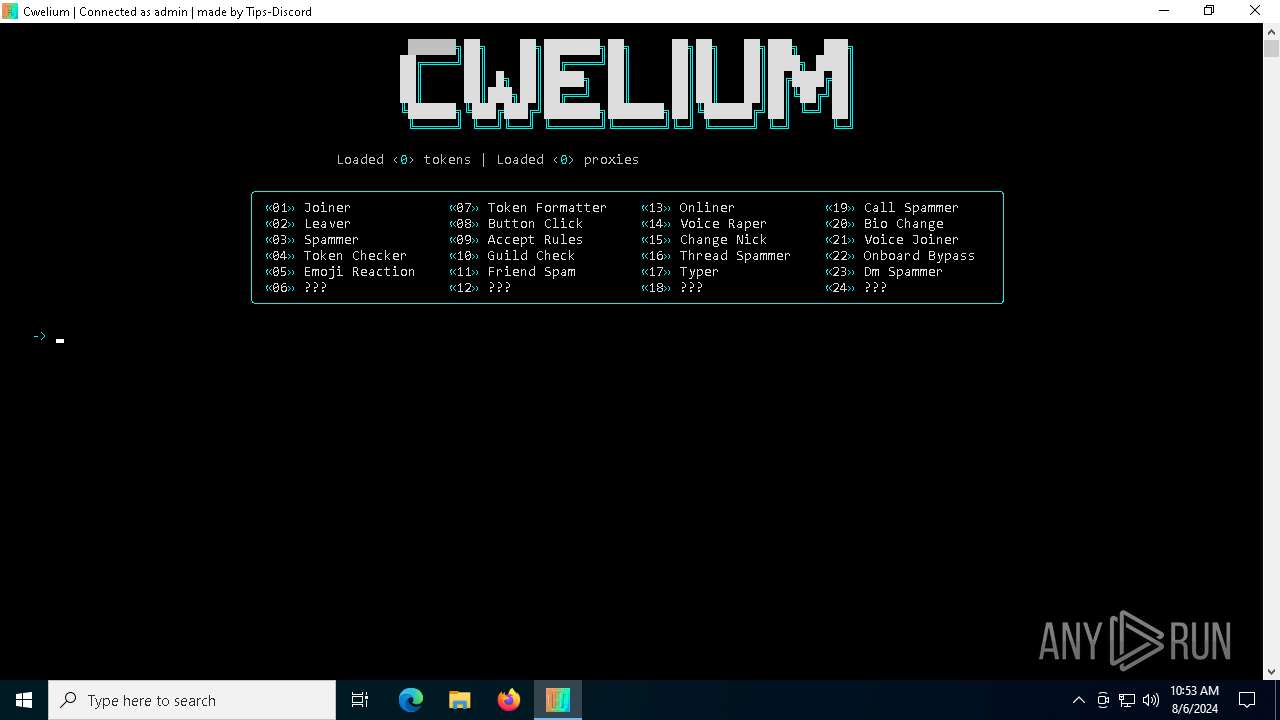Click the '13 Onliner' menu entry
This screenshot has height=720, width=1280.
click(x=688, y=208)
